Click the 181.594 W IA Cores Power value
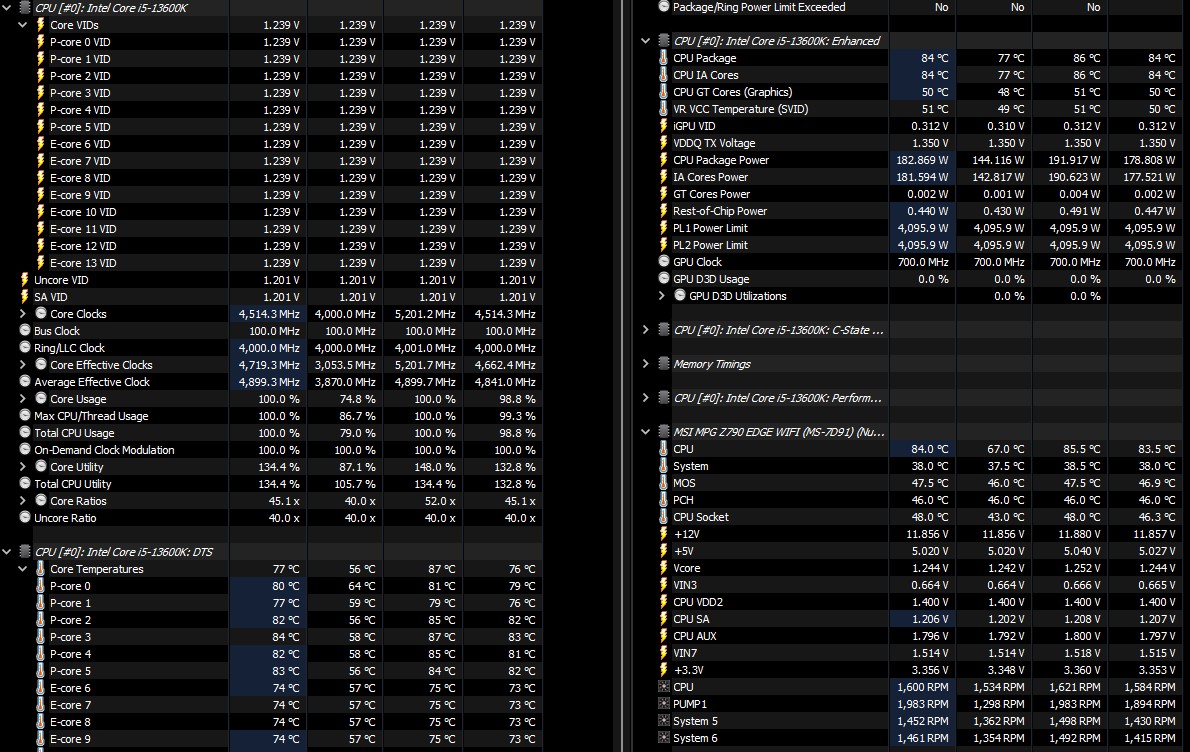This screenshot has width=1190, height=752. coord(922,177)
